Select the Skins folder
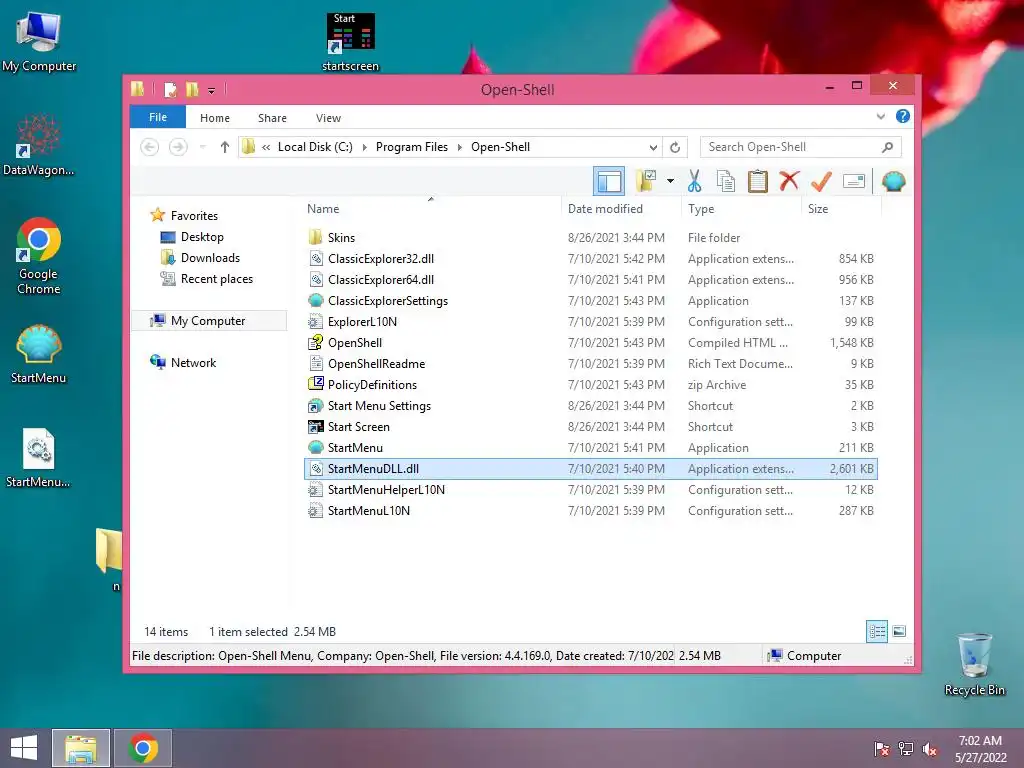The width and height of the screenshot is (1024, 768). [590, 238]
